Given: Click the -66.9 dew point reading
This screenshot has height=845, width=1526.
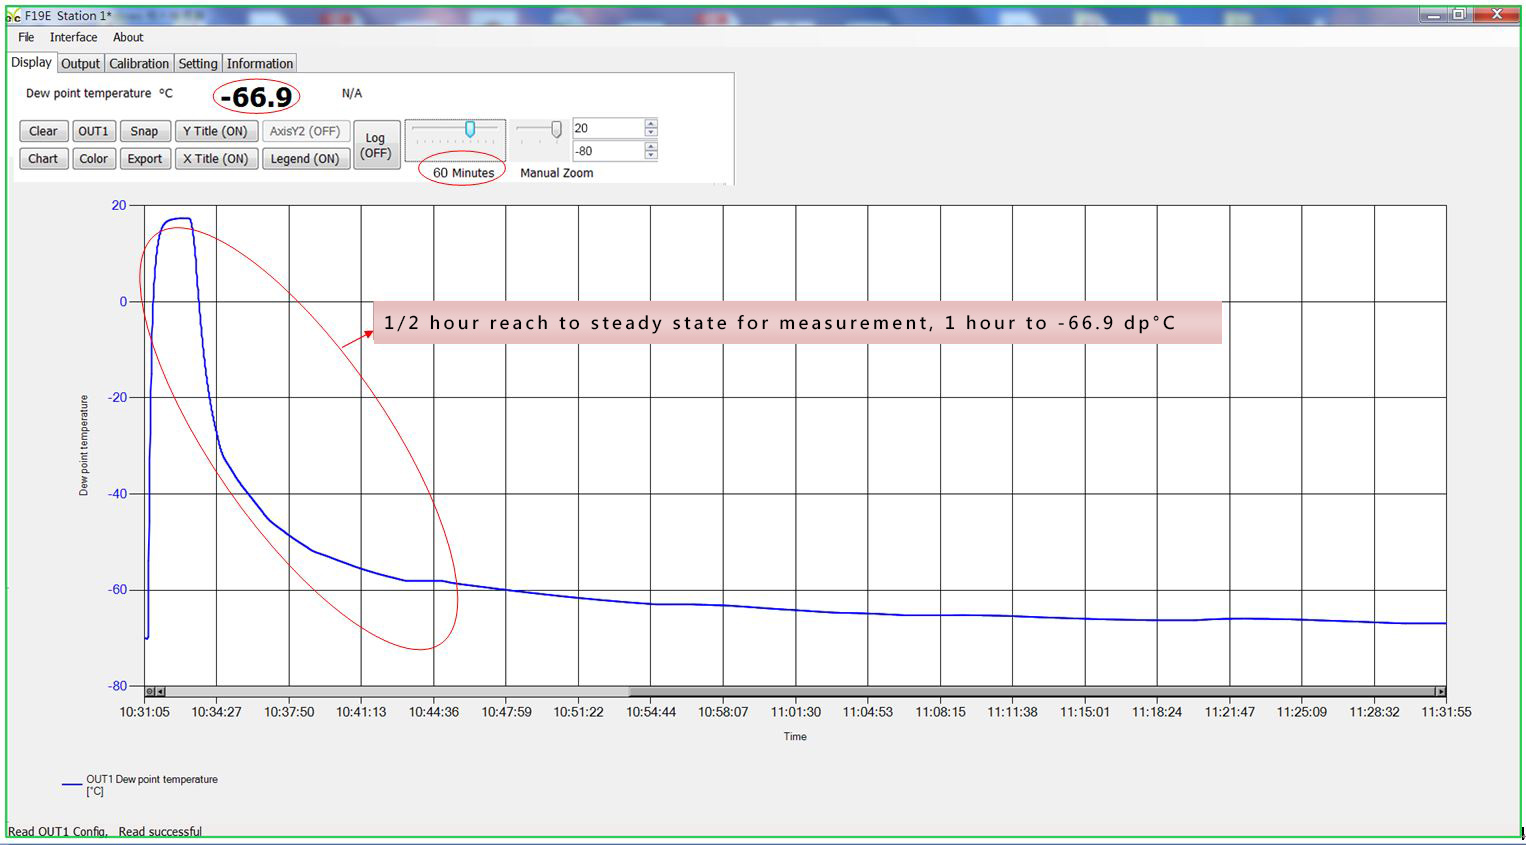Looking at the screenshot, I should pos(256,97).
